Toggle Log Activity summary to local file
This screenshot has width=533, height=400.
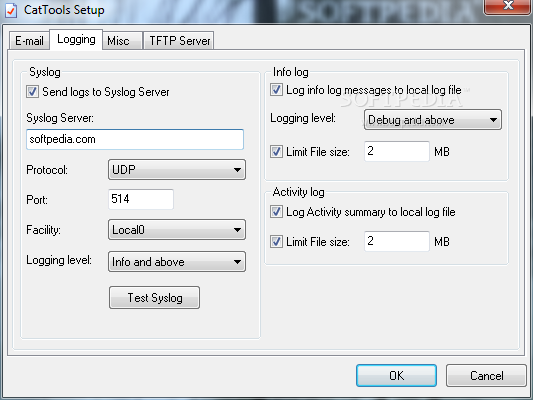(x=276, y=212)
